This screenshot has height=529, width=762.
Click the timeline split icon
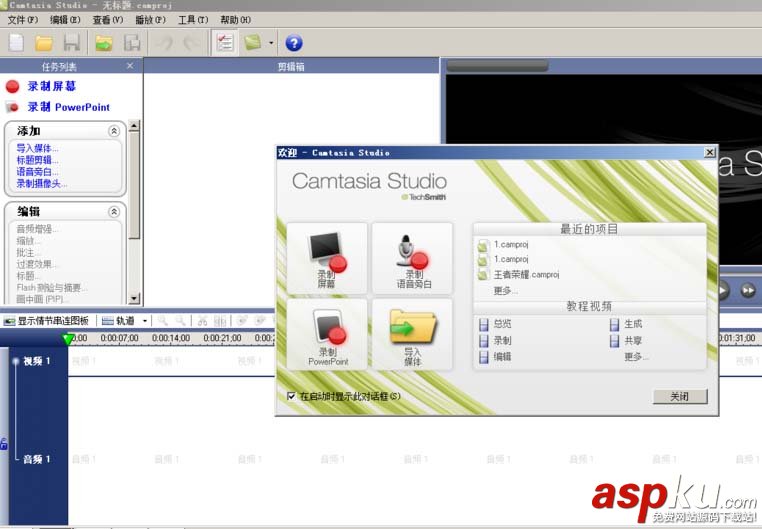pyautogui.click(x=220, y=321)
